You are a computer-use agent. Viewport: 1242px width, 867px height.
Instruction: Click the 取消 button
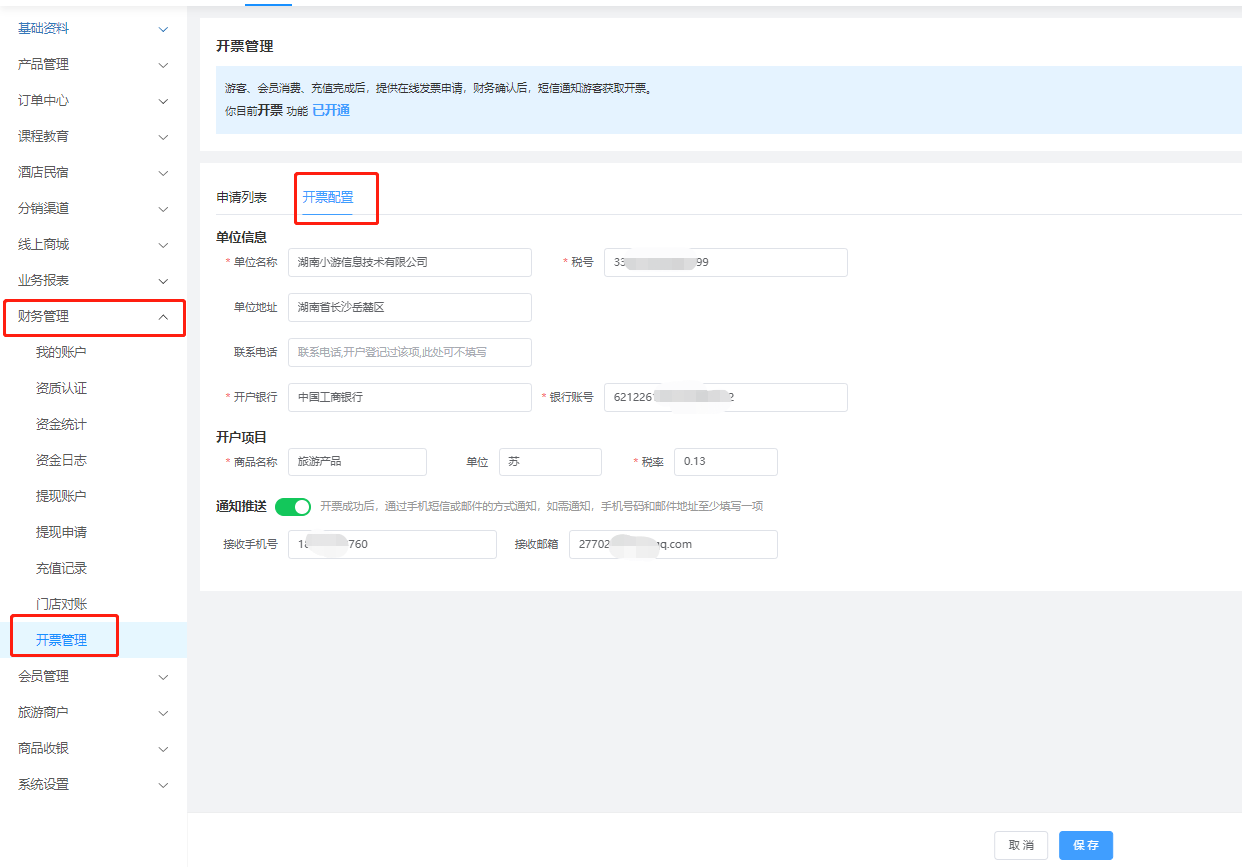point(1021,845)
